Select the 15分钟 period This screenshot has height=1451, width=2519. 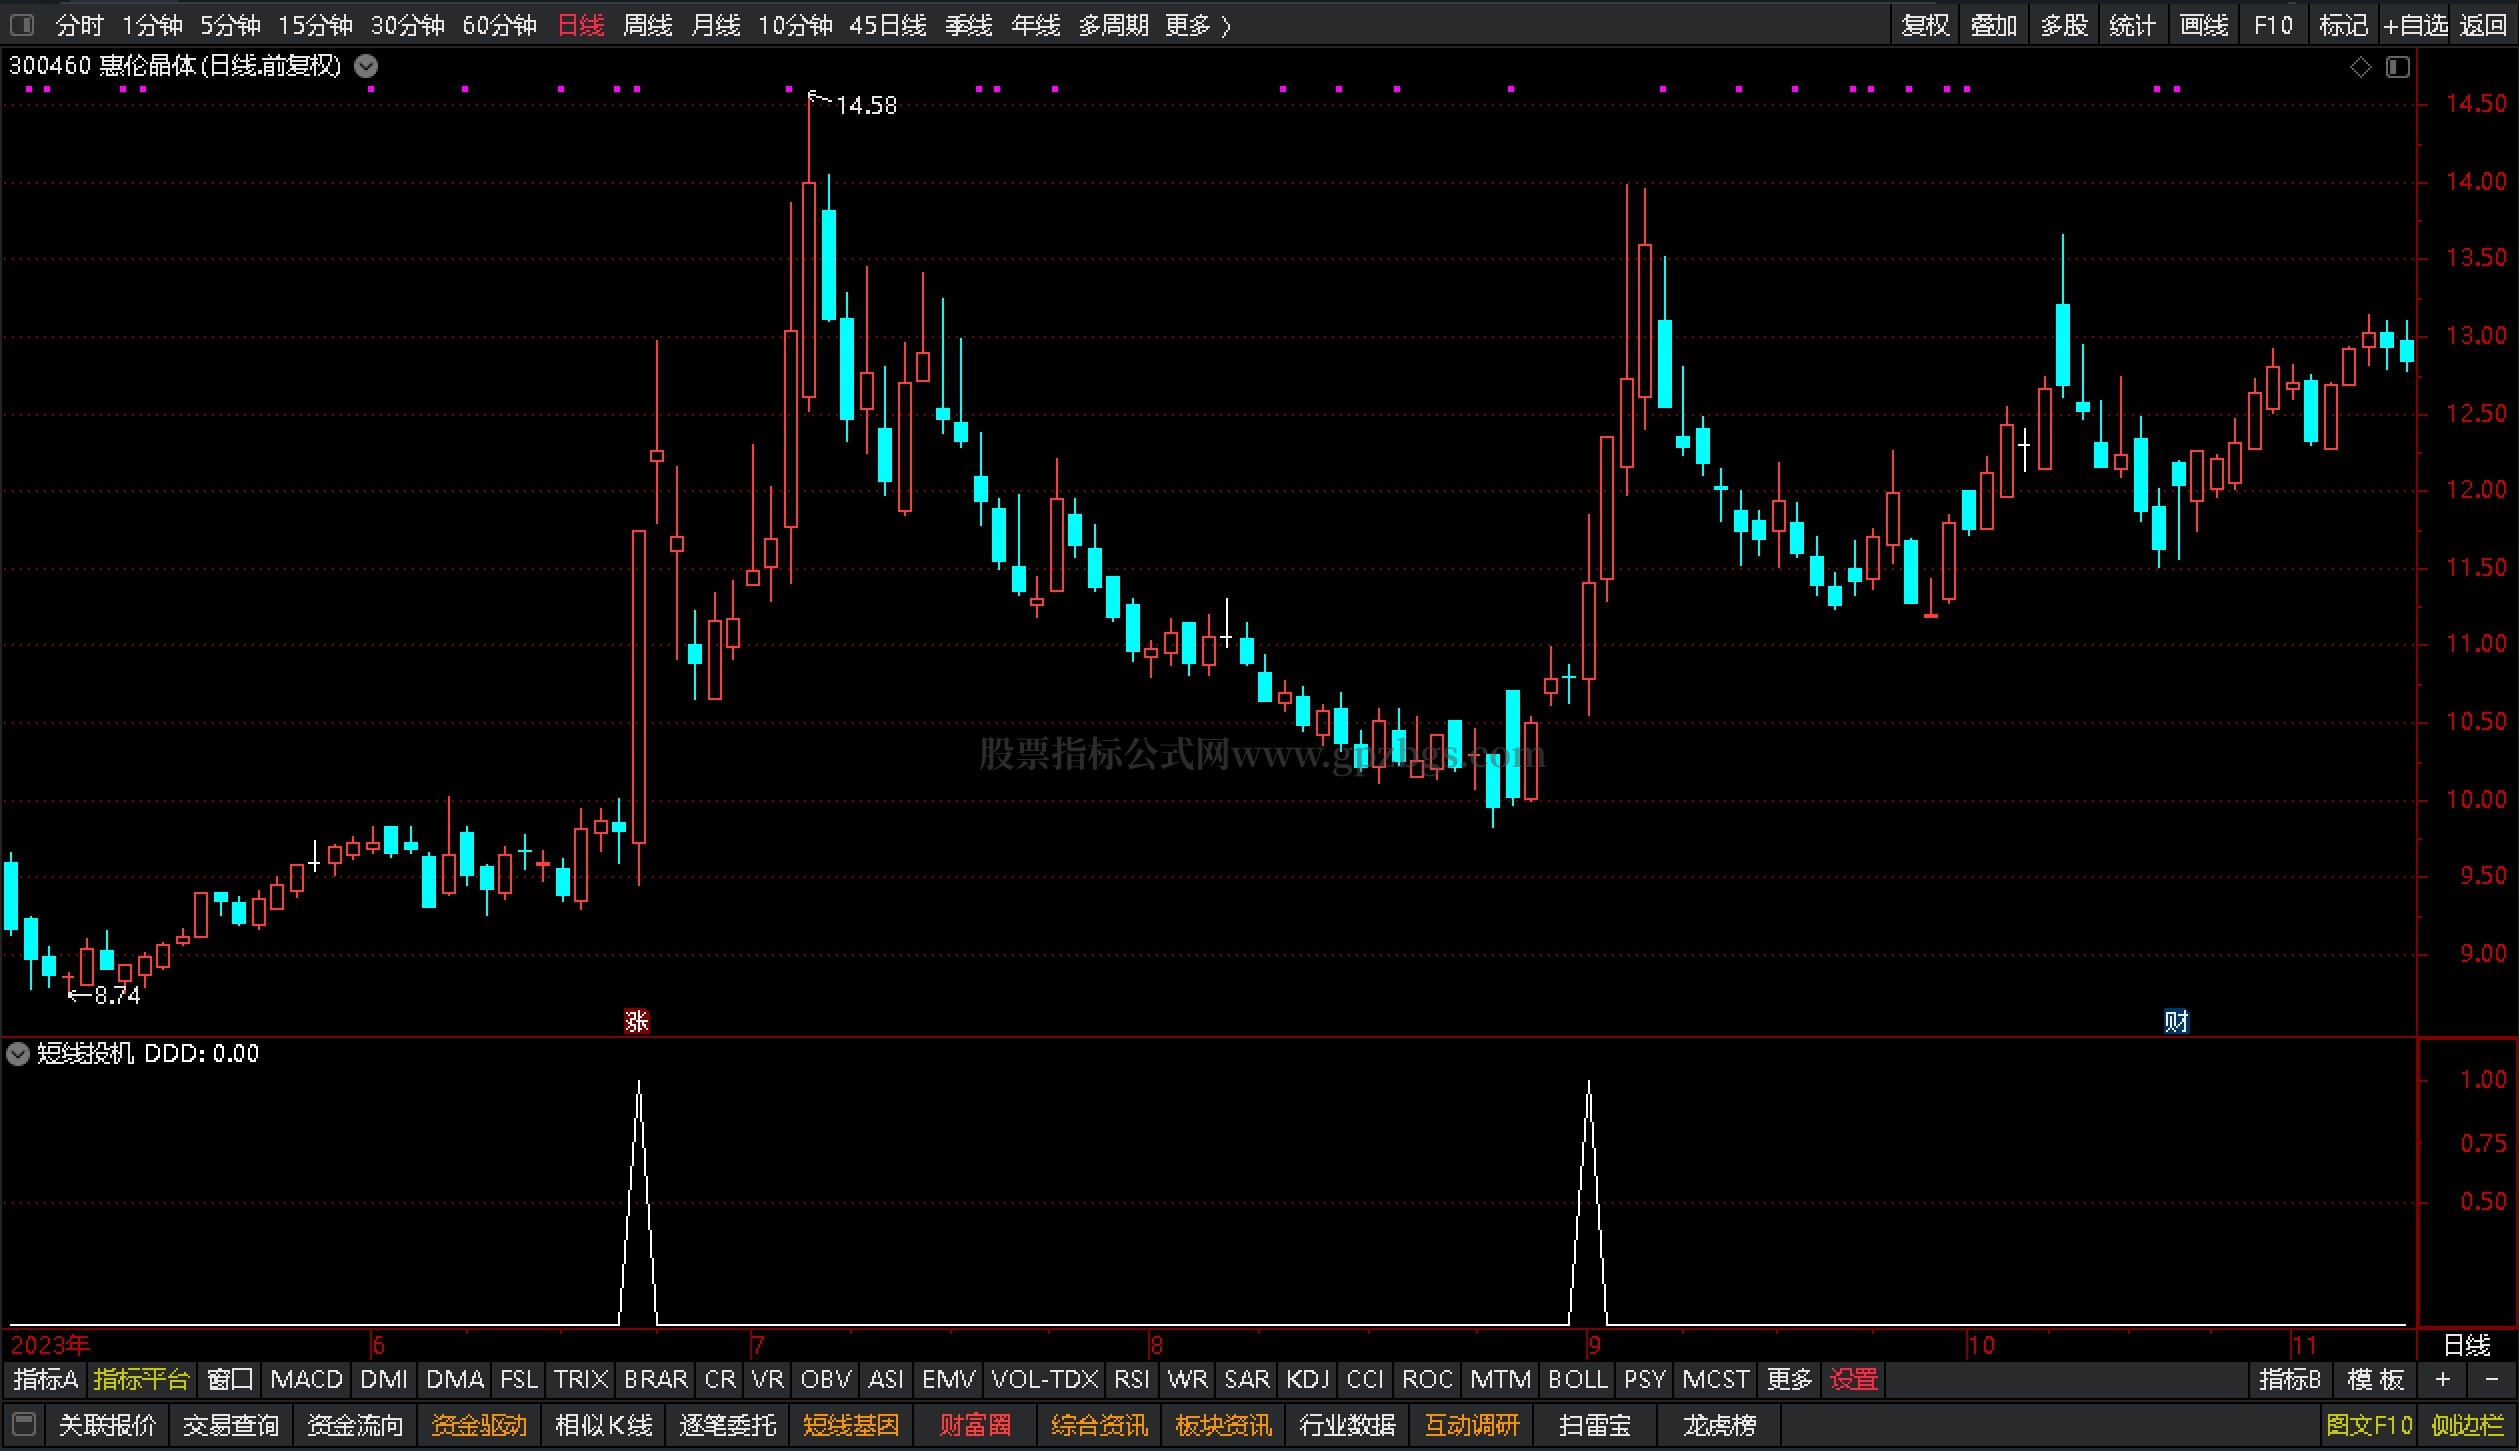[x=315, y=25]
